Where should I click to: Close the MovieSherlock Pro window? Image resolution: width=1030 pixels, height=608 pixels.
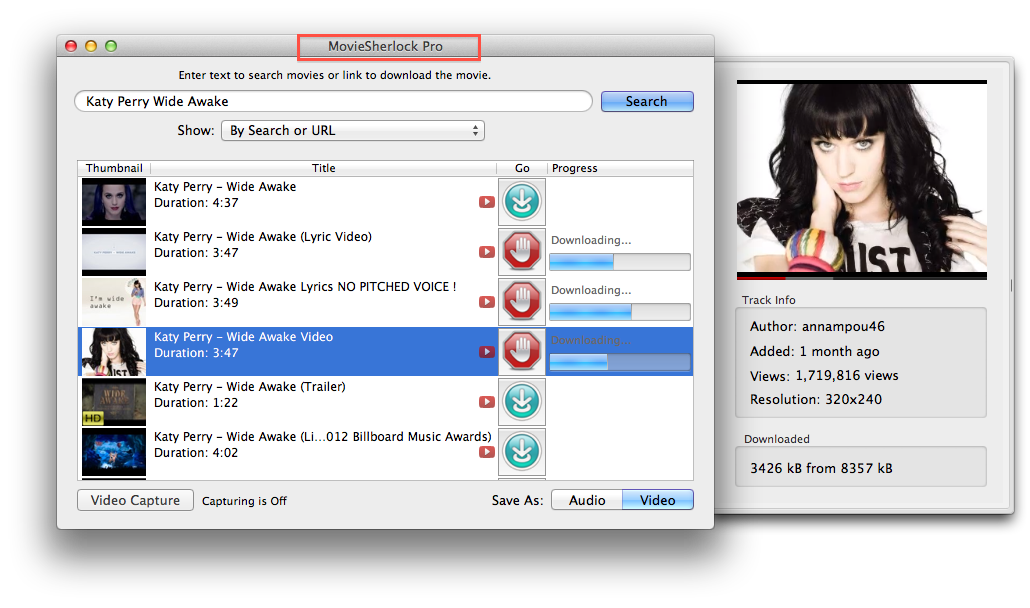point(71,46)
